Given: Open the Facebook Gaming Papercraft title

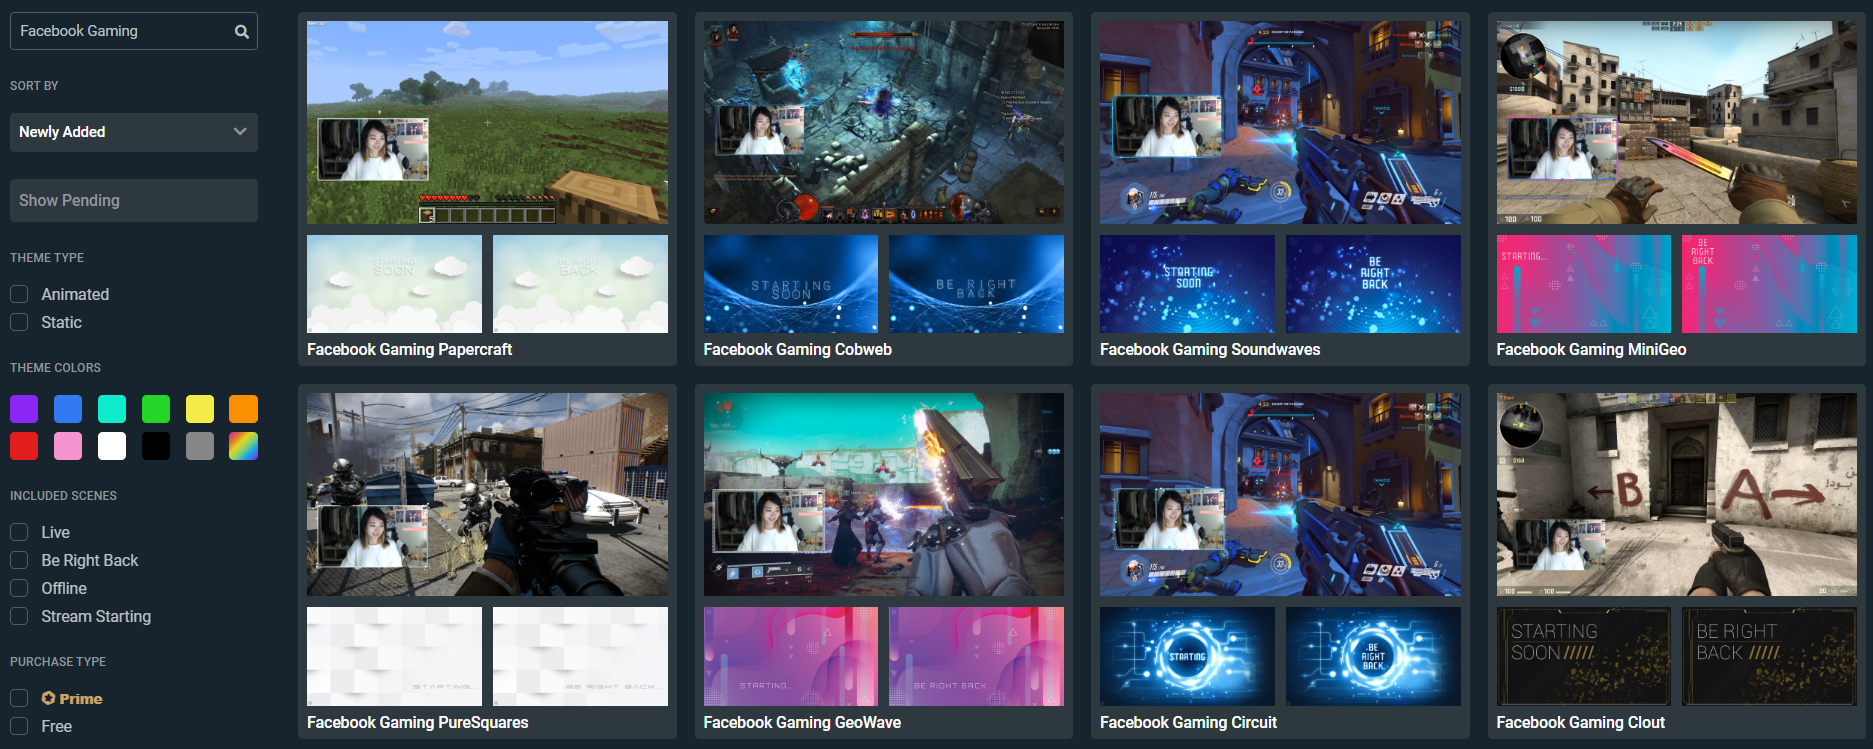Looking at the screenshot, I should tap(409, 349).
